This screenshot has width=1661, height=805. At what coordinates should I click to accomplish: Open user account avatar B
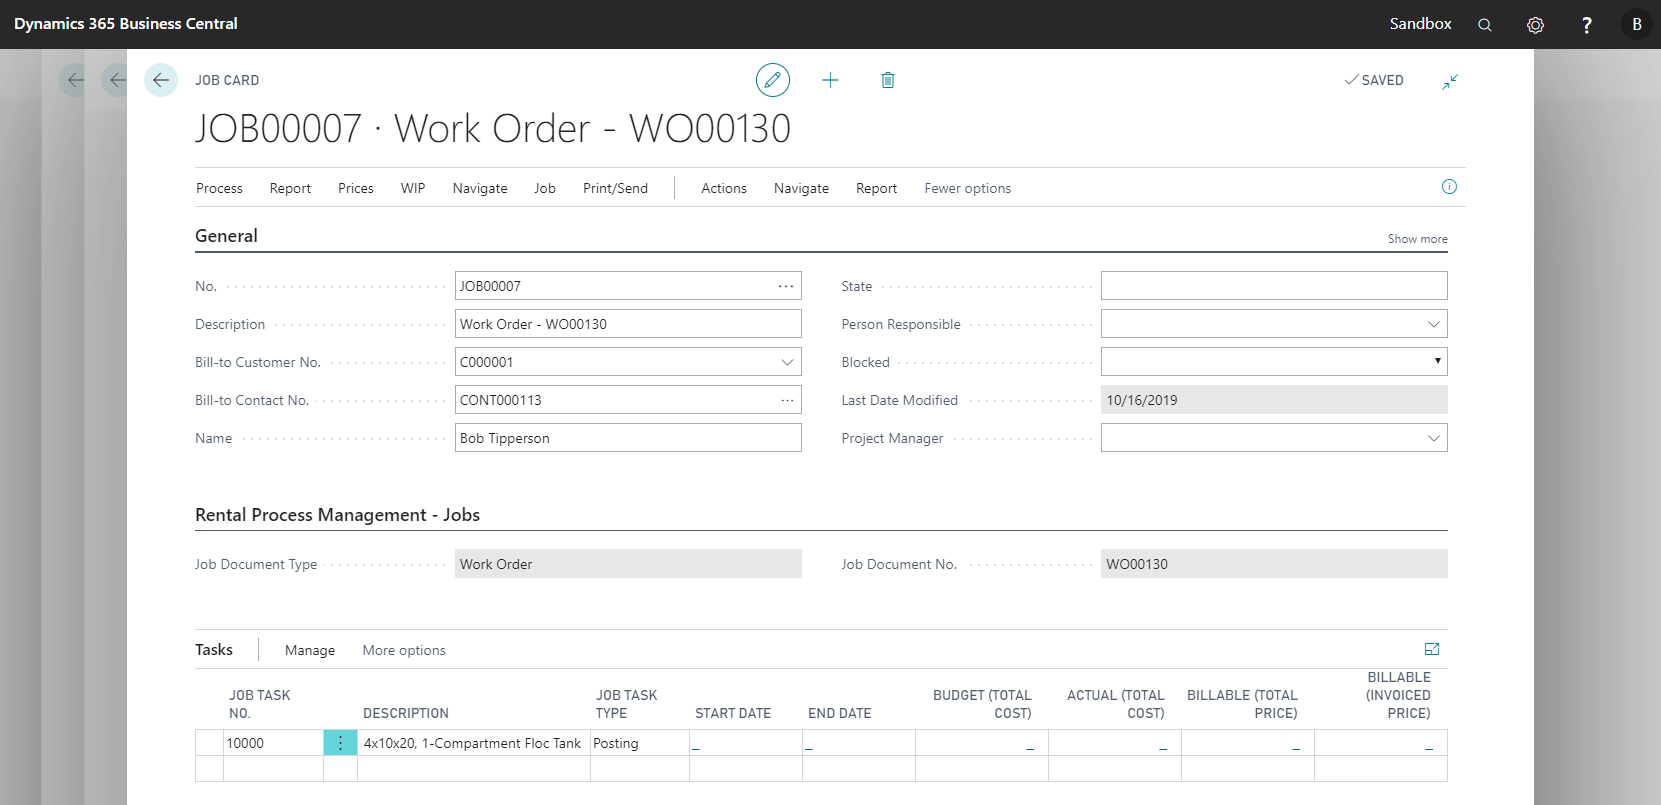[x=1637, y=24]
